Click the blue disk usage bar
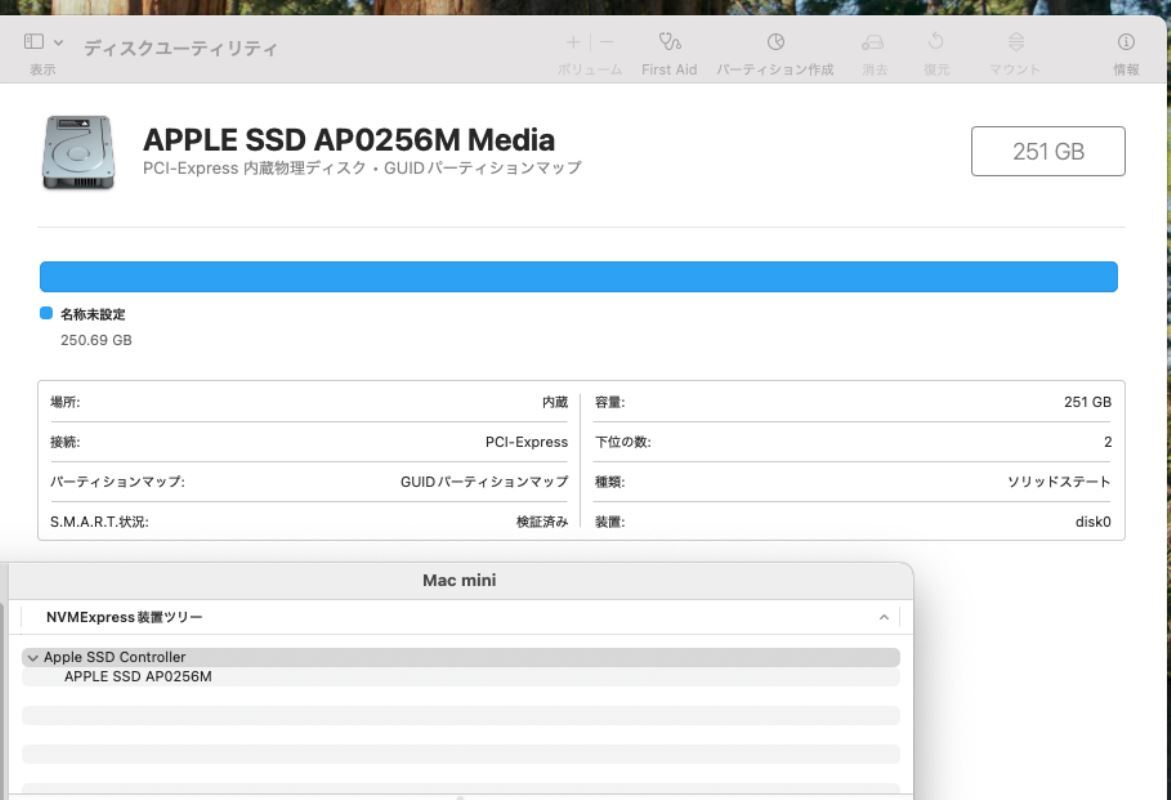 (x=578, y=277)
